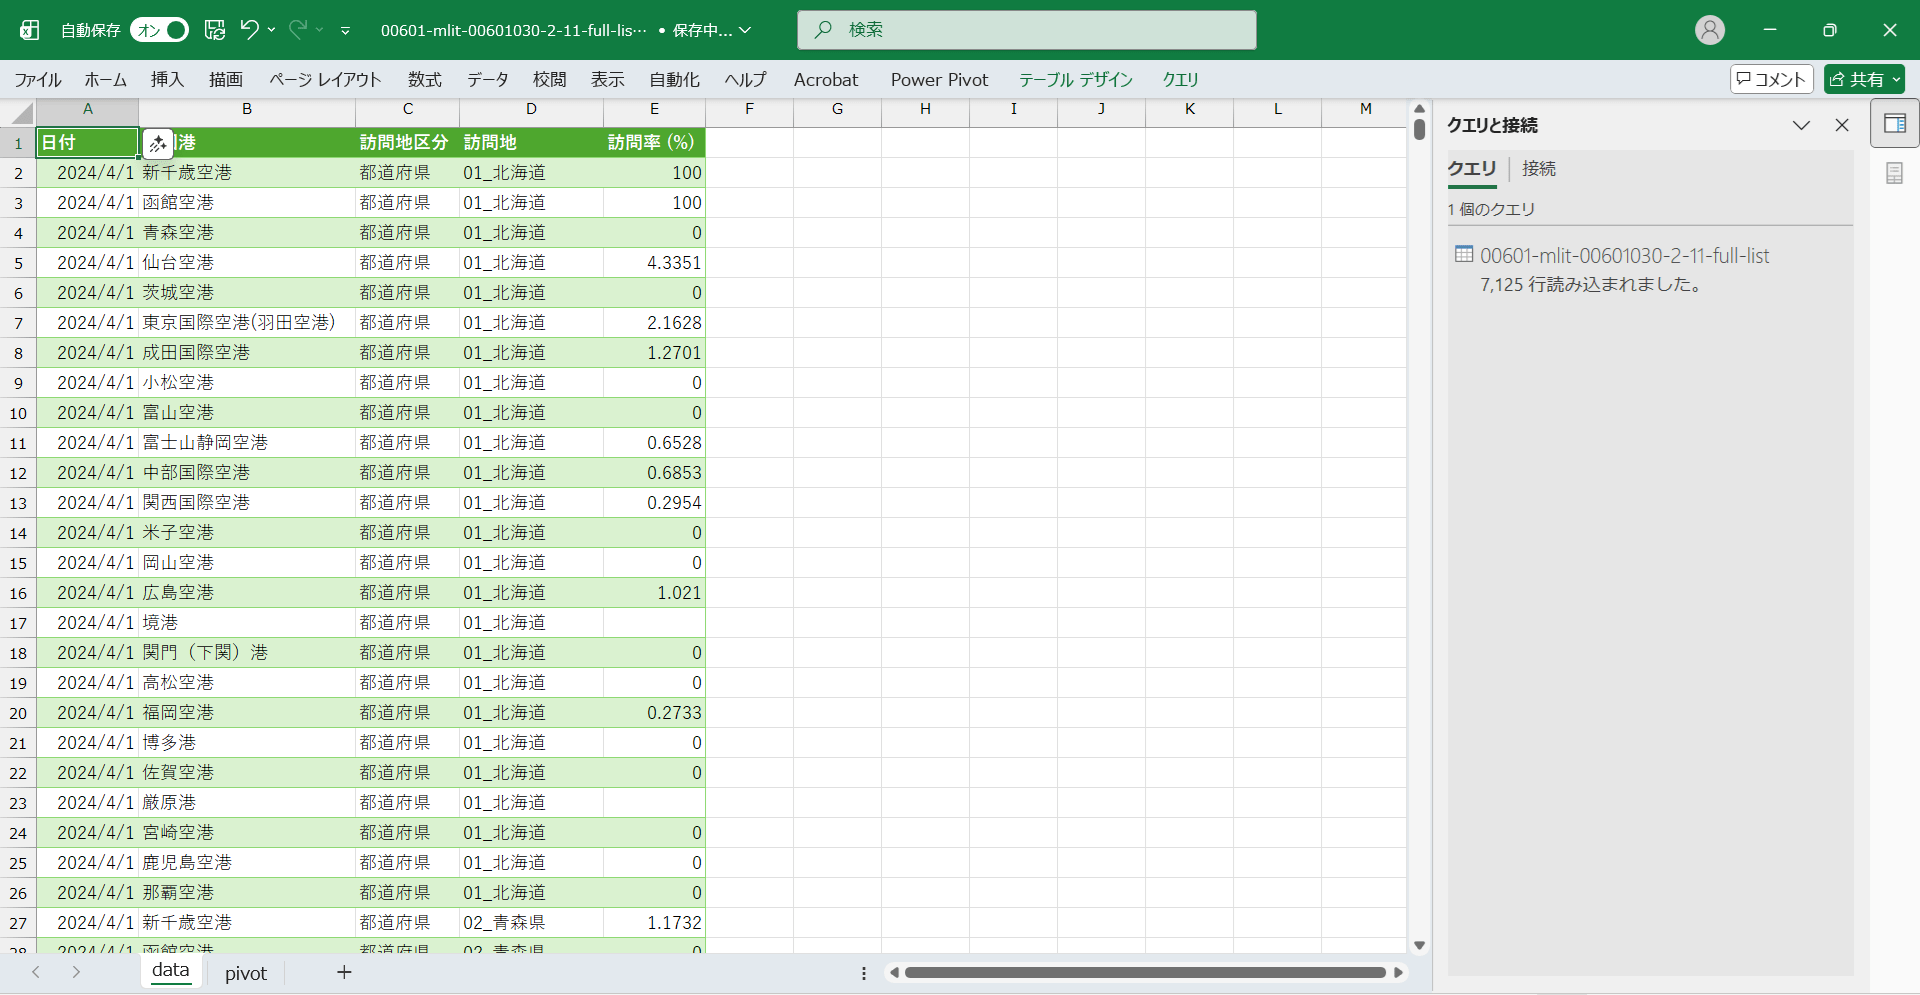Screen dimensions: 1920x995
Task: Expand the Undo history dropdown arrow
Action: click(272, 30)
